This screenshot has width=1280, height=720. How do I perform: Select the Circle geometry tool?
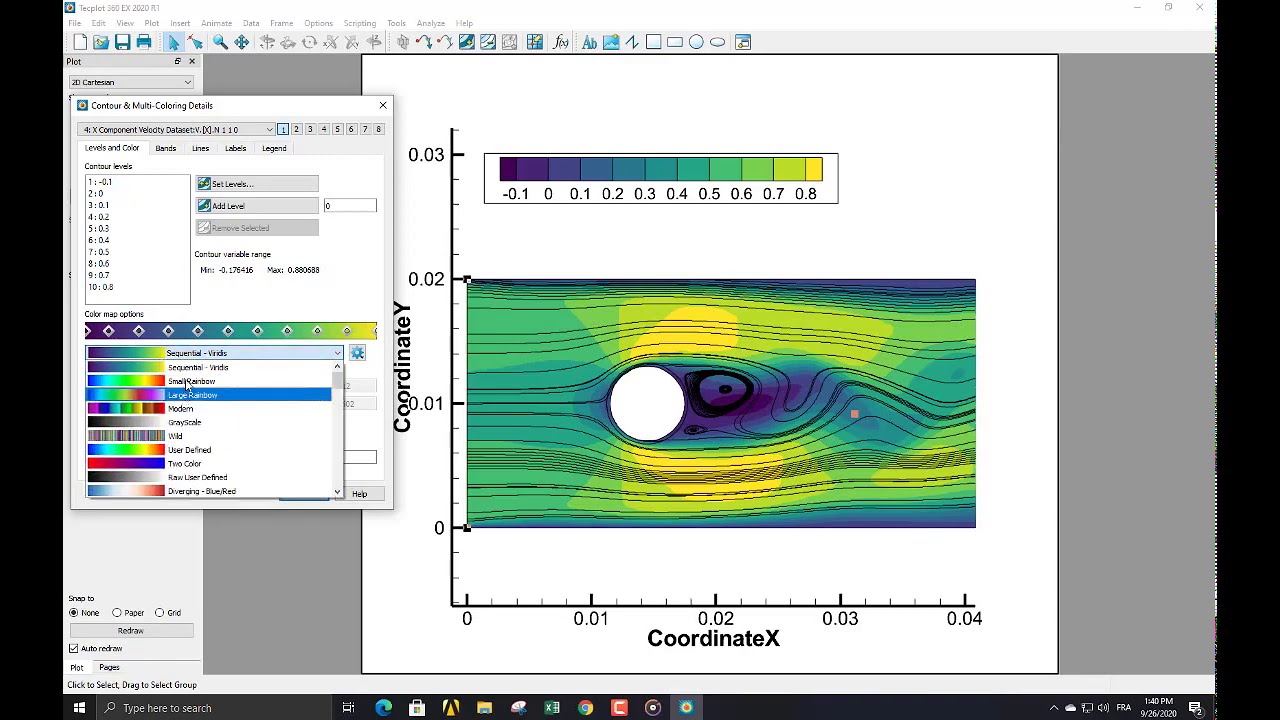tap(696, 42)
